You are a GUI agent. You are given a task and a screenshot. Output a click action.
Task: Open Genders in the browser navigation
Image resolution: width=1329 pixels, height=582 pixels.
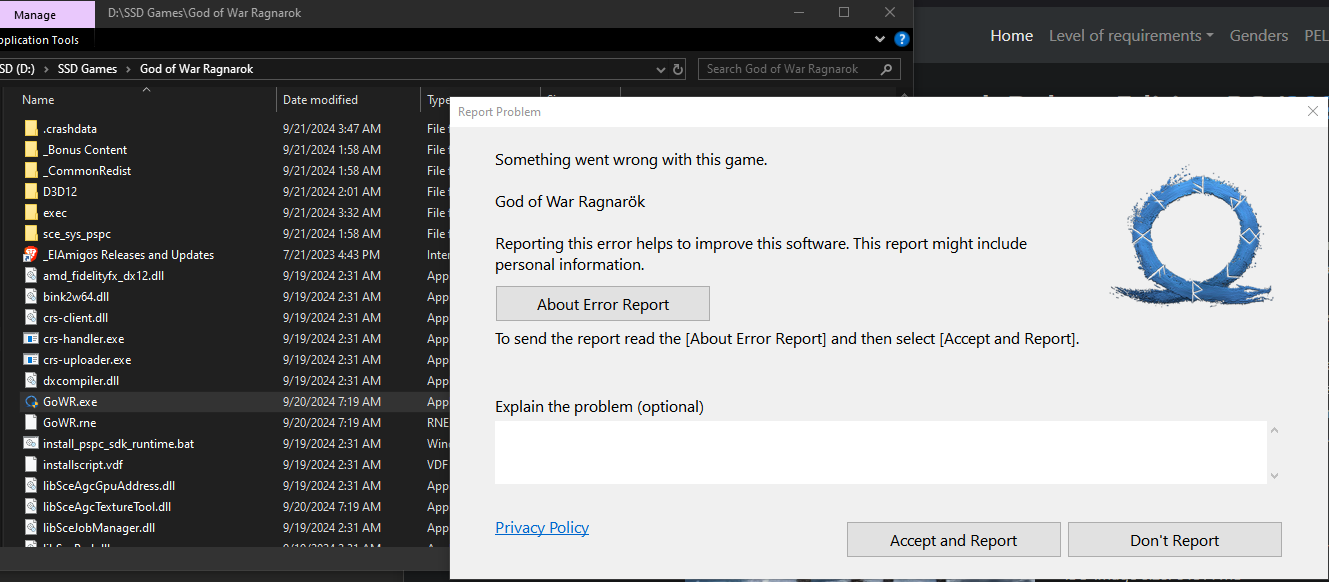pos(1259,36)
